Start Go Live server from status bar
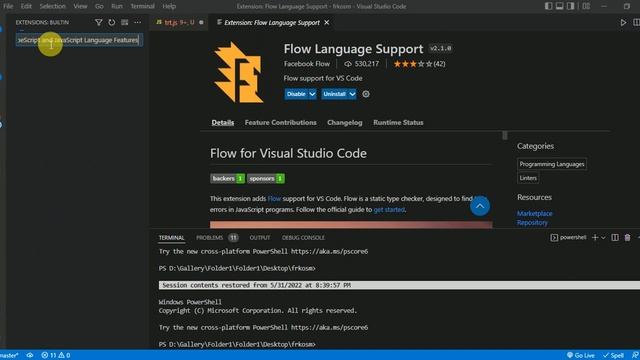Image resolution: width=640 pixels, height=360 pixels. 580,355
